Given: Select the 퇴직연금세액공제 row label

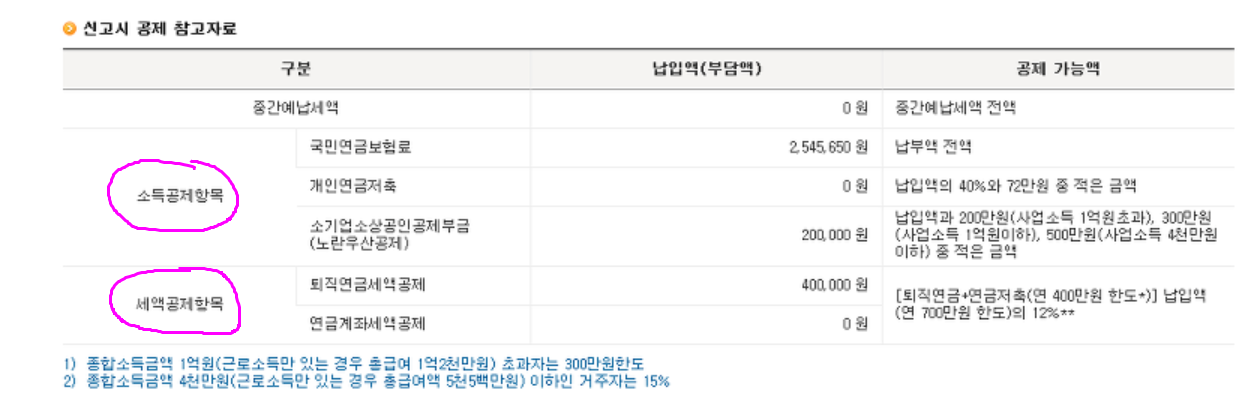Looking at the screenshot, I should point(367,285).
